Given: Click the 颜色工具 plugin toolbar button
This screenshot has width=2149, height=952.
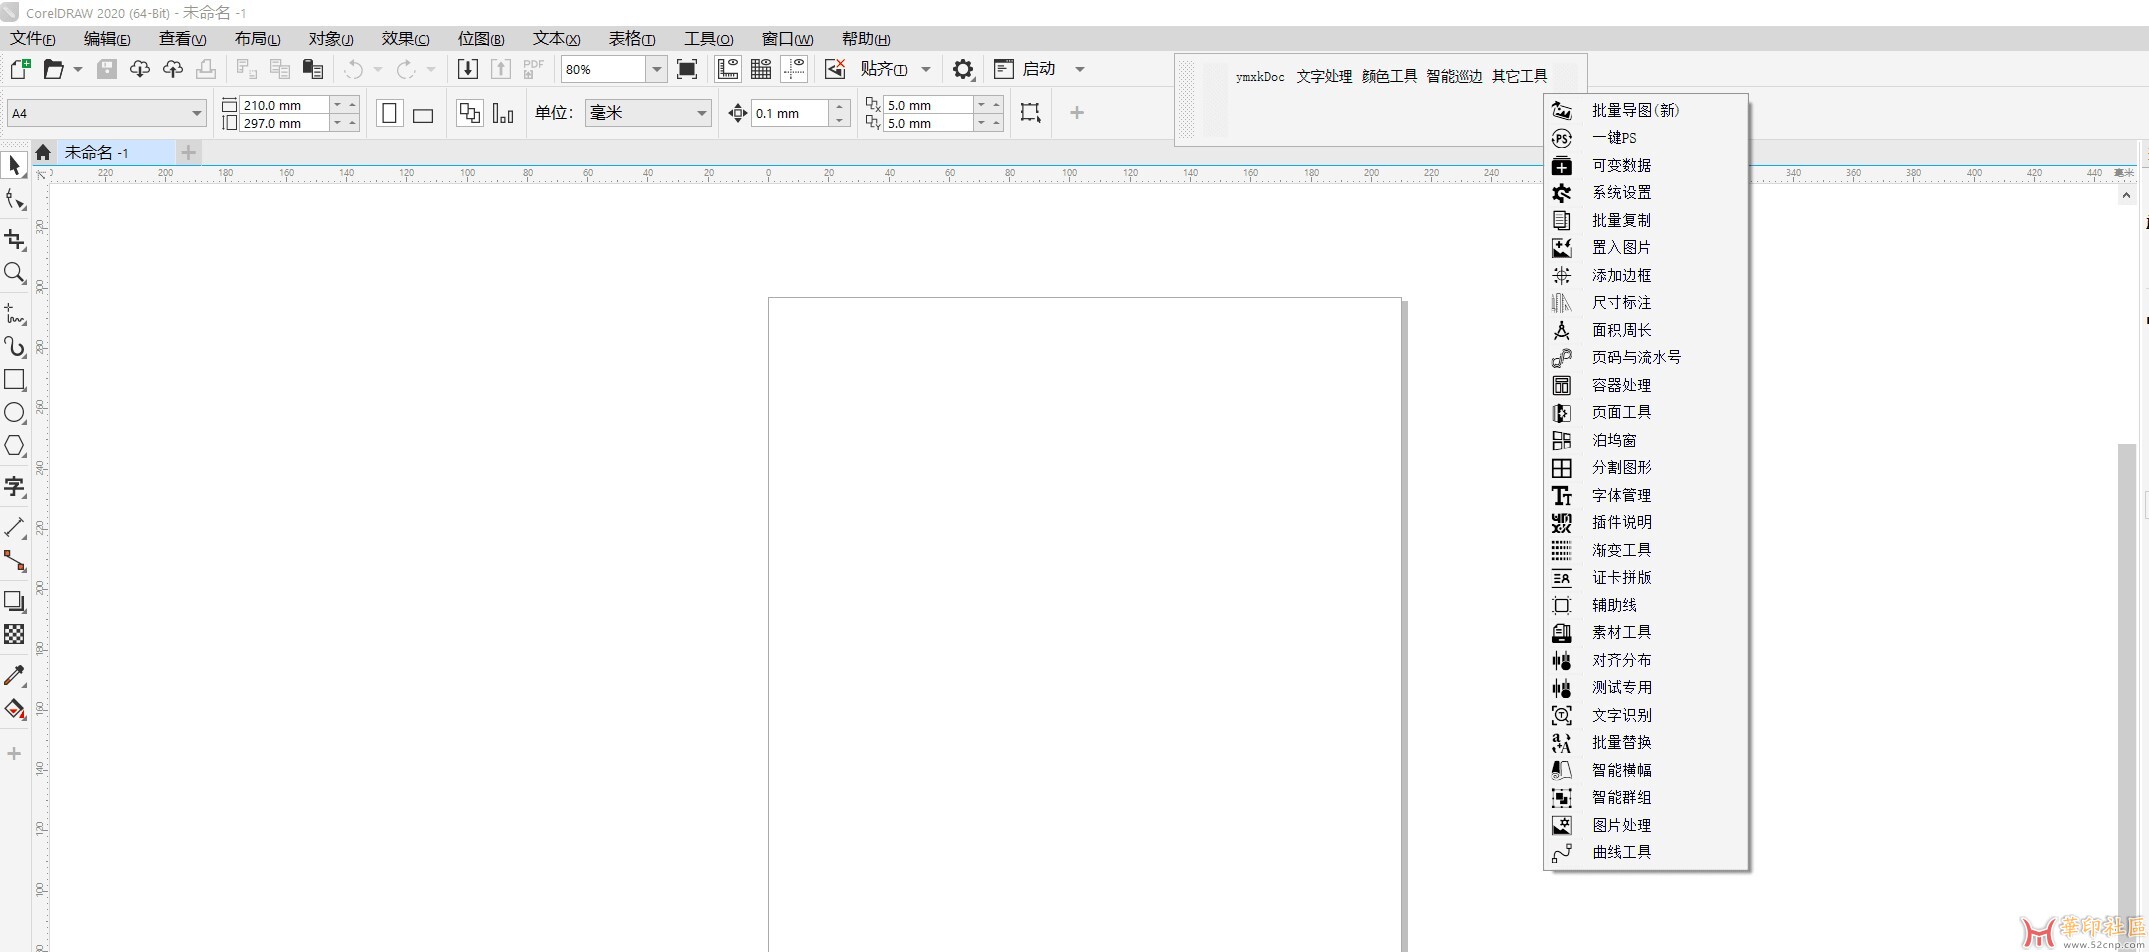Looking at the screenshot, I should pyautogui.click(x=1389, y=76).
